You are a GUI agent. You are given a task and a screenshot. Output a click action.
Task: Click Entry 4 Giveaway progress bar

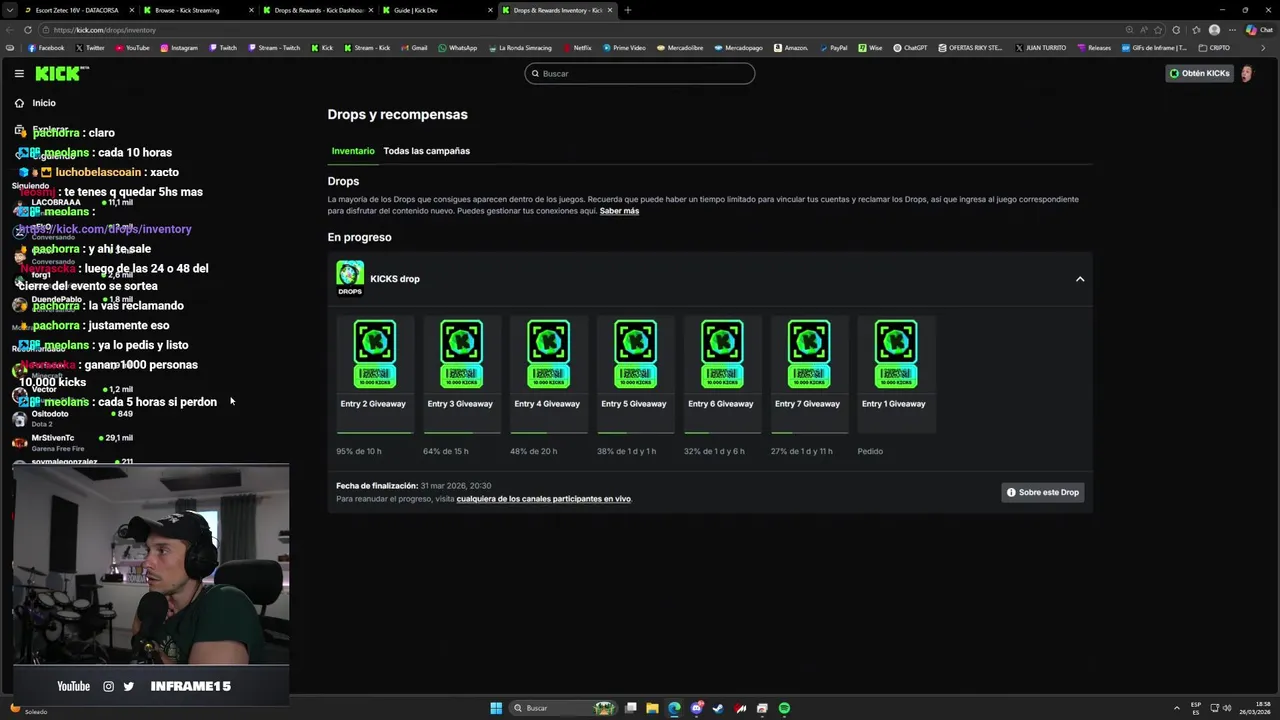548,433
